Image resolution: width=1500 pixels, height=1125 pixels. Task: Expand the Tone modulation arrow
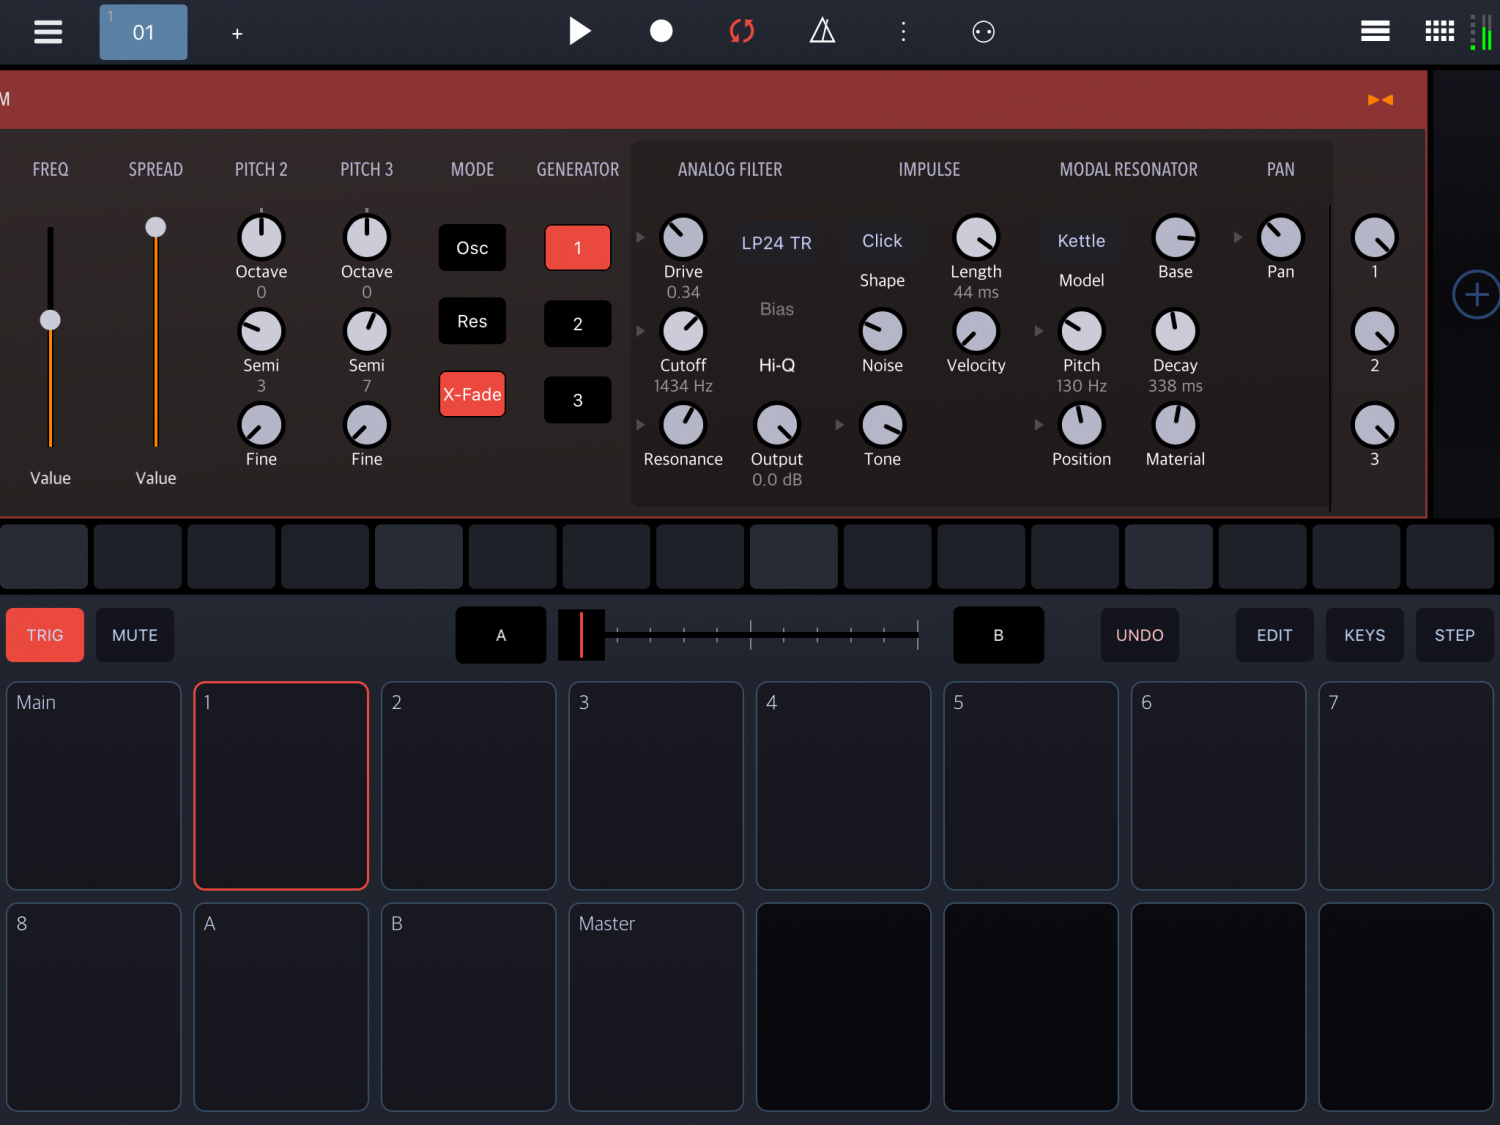pyautogui.click(x=840, y=425)
